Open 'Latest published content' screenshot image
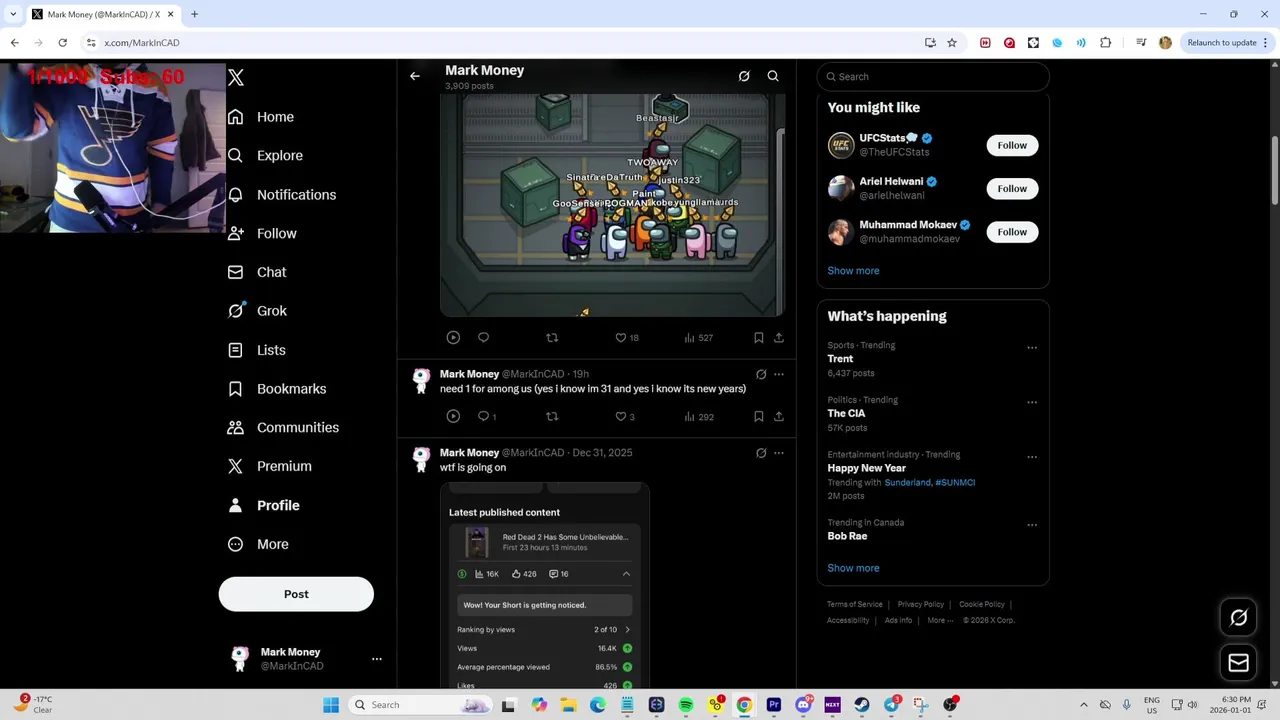Image resolution: width=1280 pixels, height=720 pixels. click(x=545, y=585)
